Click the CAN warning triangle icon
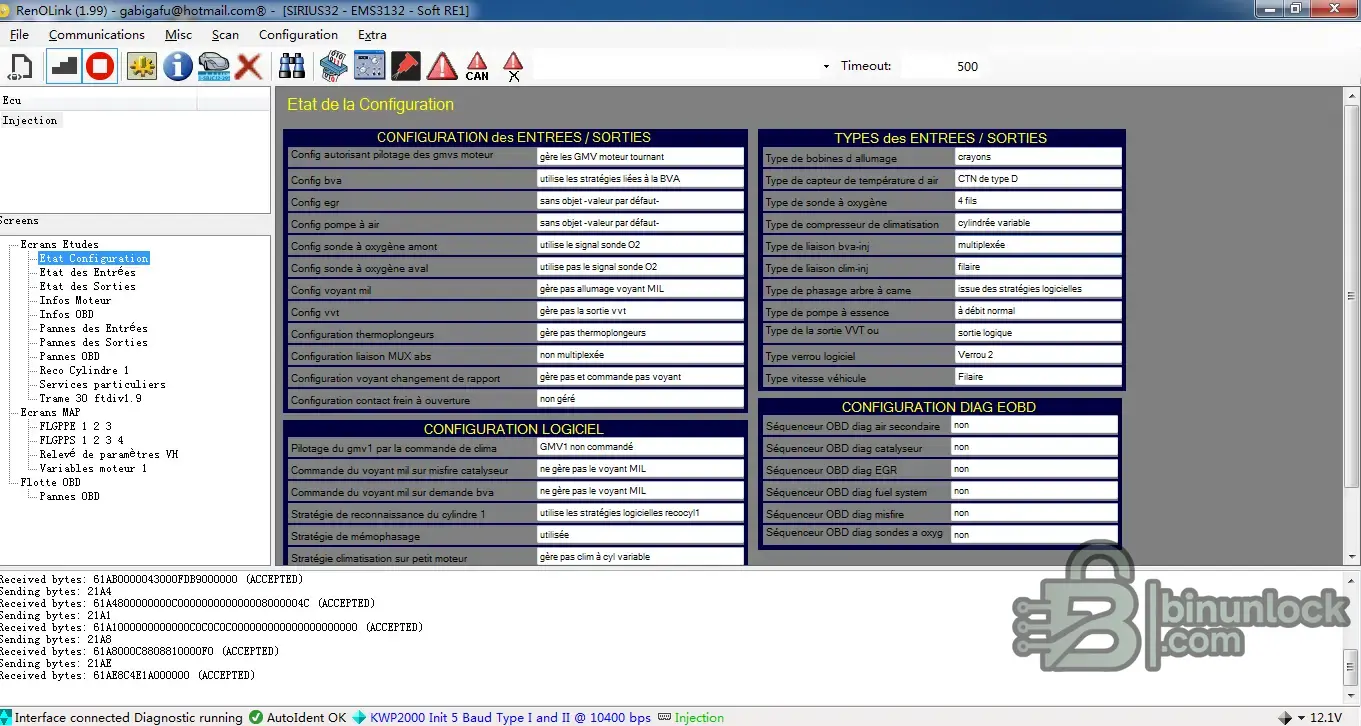The image size is (1361, 726). click(x=477, y=67)
